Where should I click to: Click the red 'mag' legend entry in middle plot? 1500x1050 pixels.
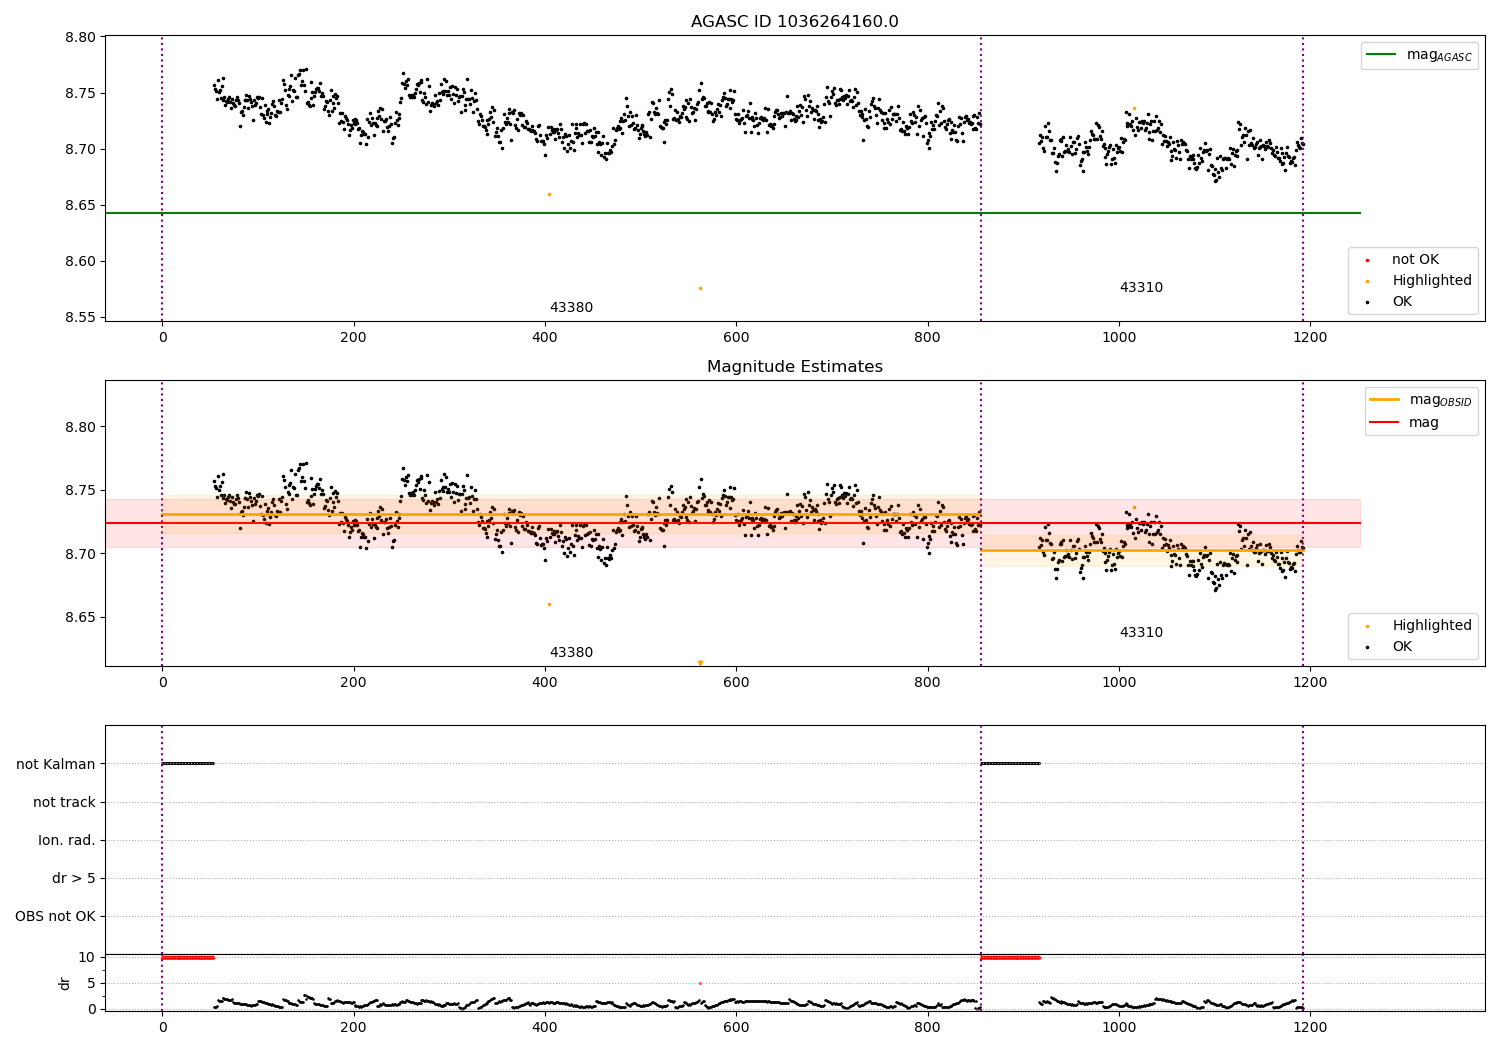pos(1405,423)
